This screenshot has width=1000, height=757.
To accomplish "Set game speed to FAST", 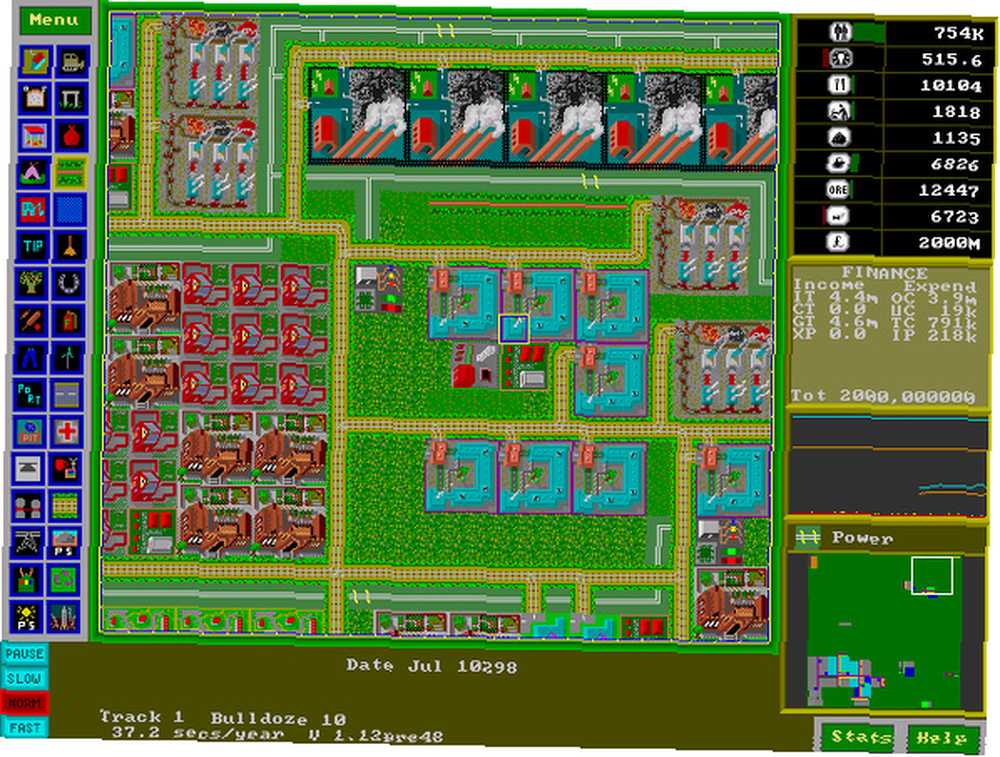I will click(24, 728).
